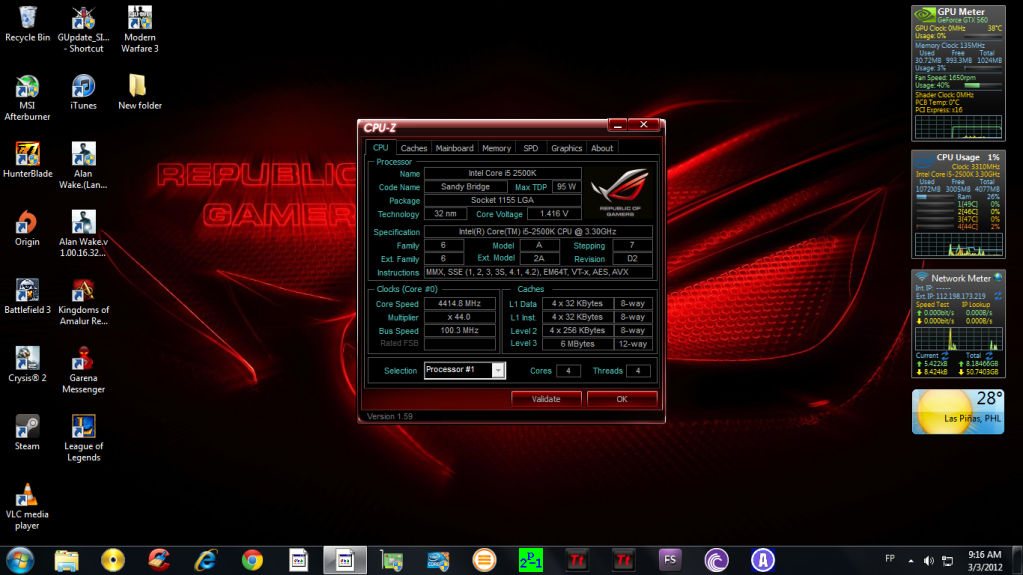
Task: Reset Total counter in Network Meter
Action: coord(989,356)
